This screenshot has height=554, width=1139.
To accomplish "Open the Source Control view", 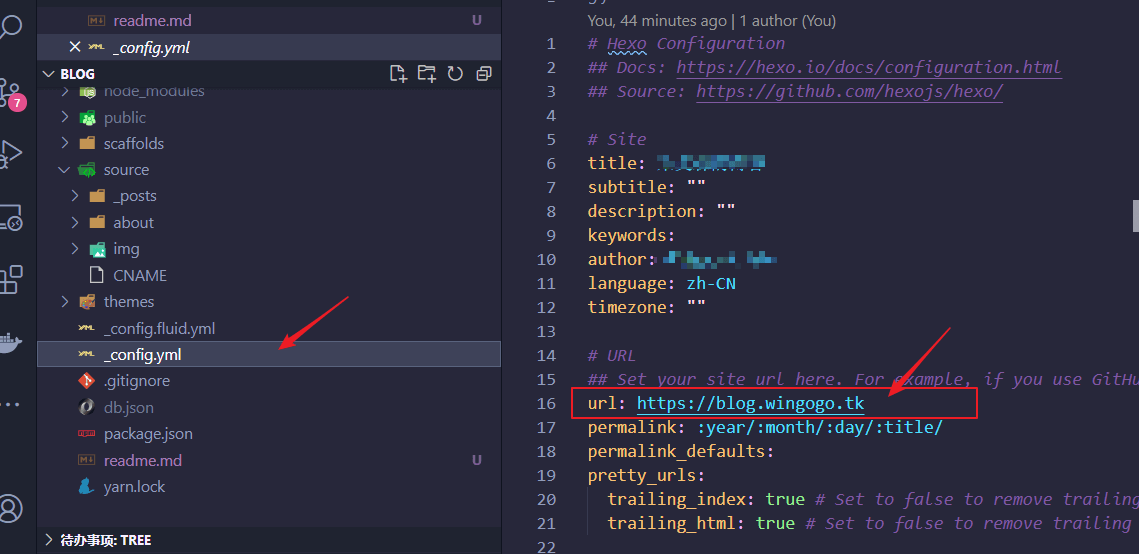I will tap(11, 92).
